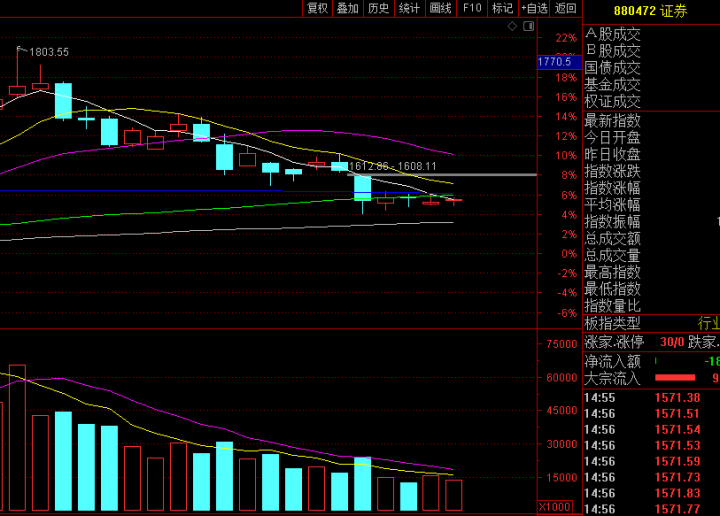Click the 1770.5 price marker on axis
Viewport: 720px width, 516px height.
pos(553,62)
